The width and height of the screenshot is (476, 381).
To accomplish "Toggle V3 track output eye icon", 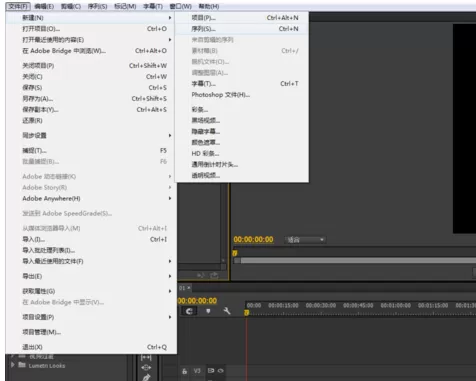I will point(221,370).
